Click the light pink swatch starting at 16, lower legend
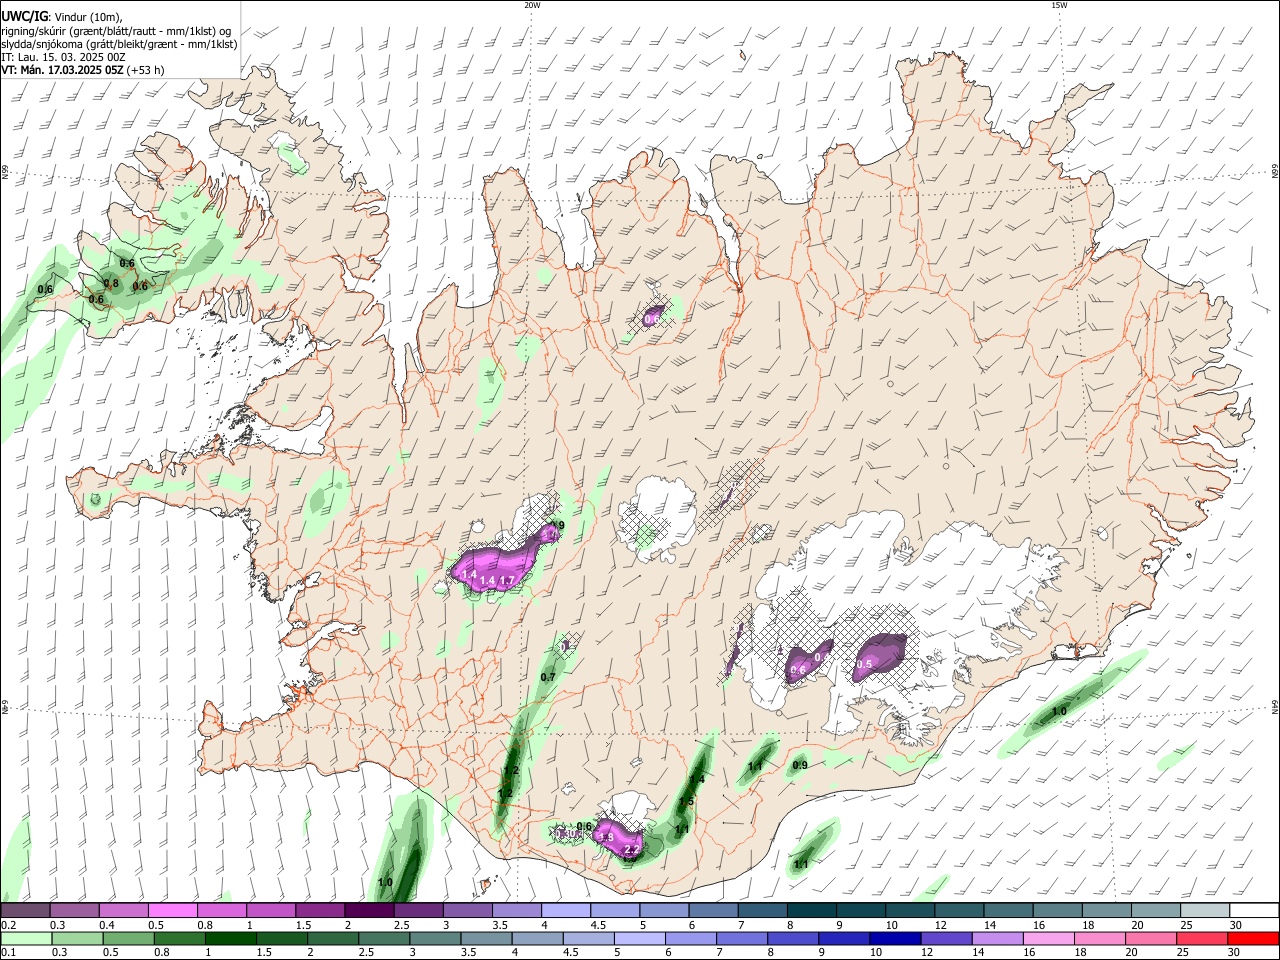 click(1048, 938)
